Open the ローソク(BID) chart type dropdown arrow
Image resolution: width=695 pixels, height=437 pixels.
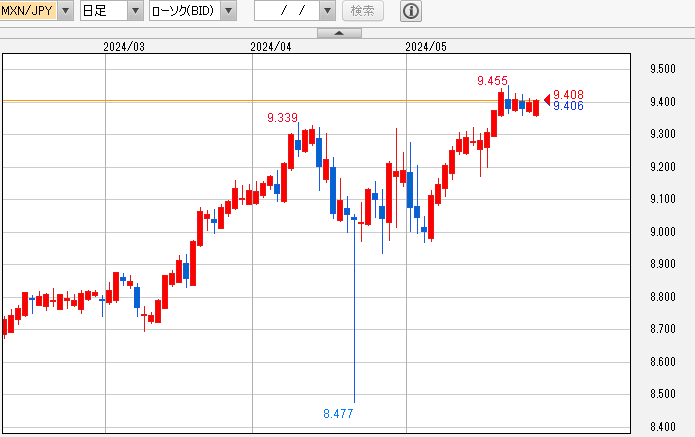coord(229,11)
